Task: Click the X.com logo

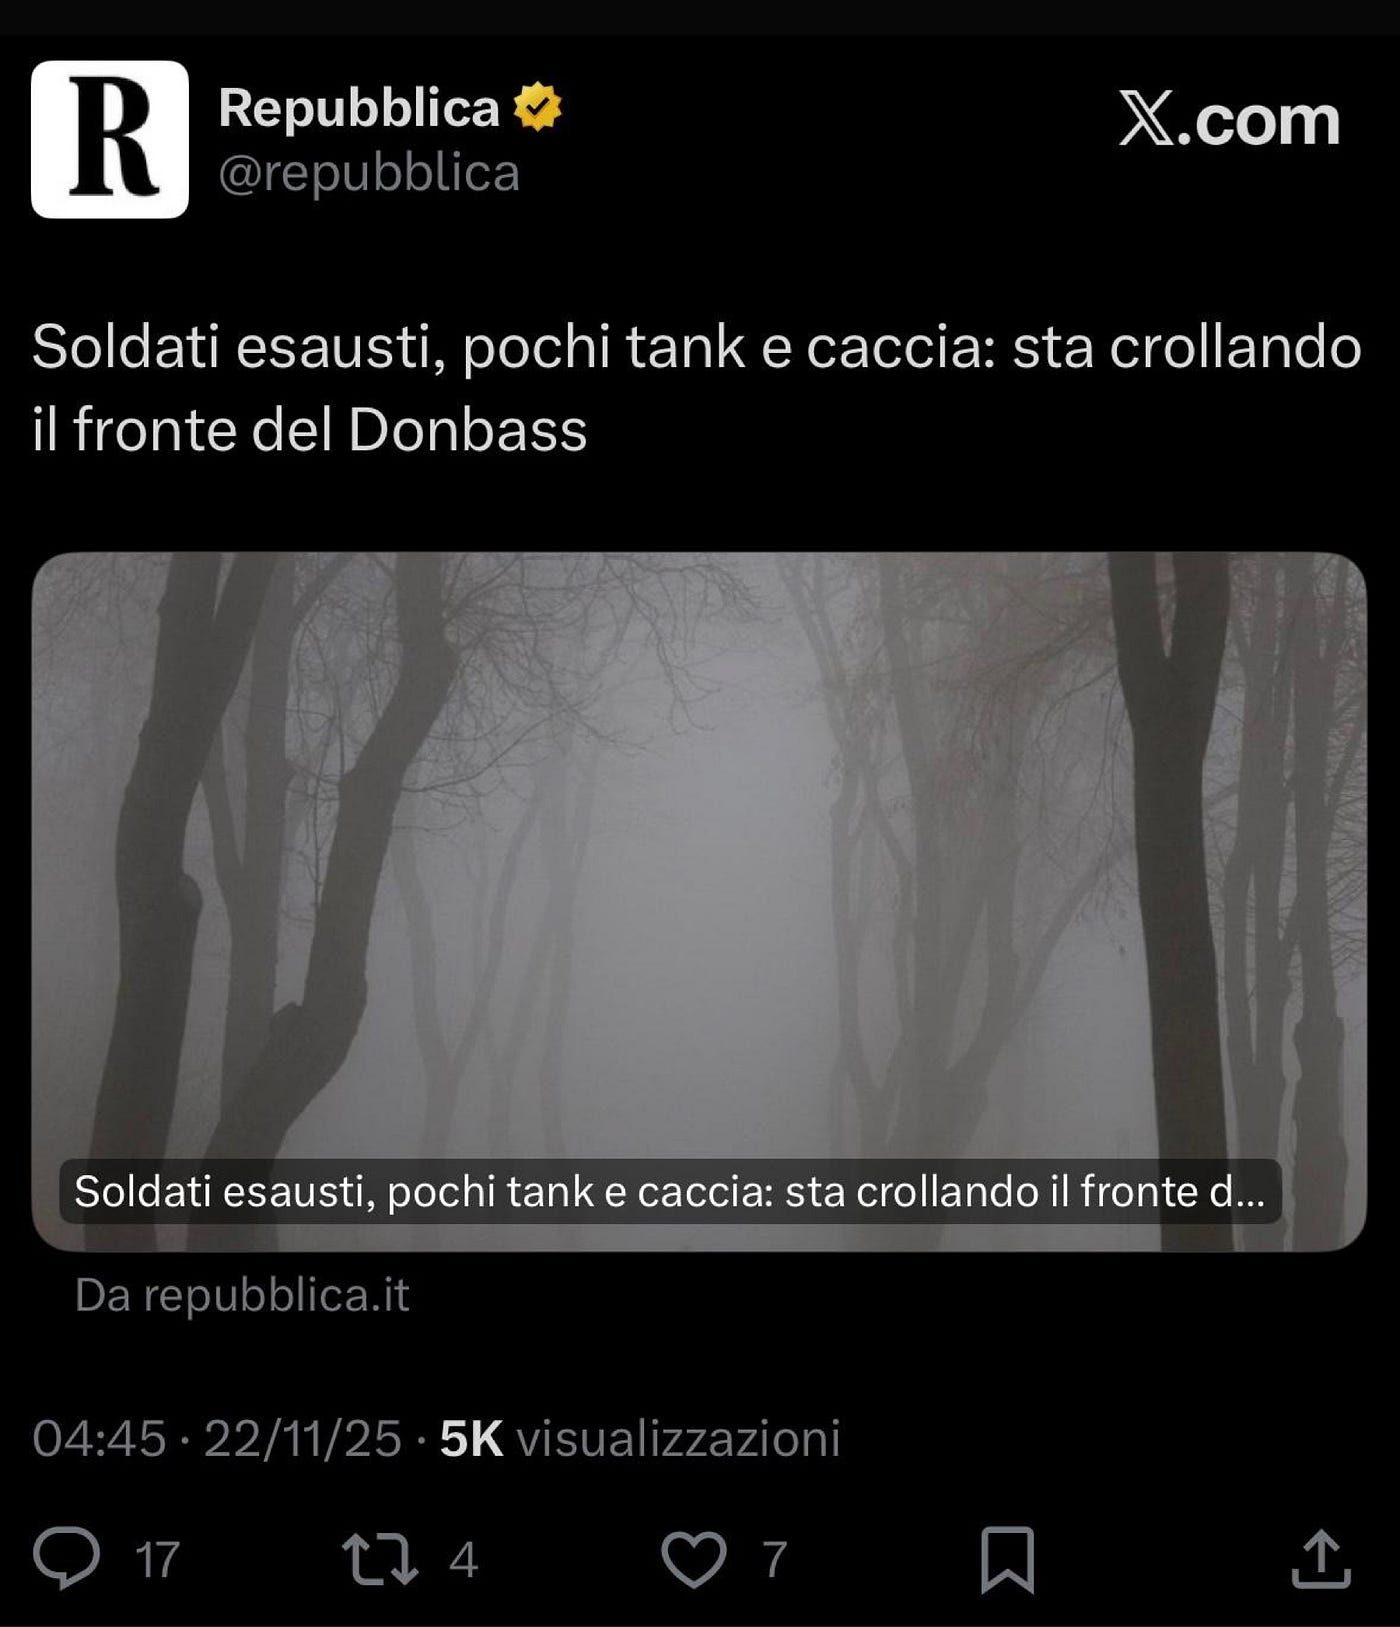Action: click(x=1229, y=120)
